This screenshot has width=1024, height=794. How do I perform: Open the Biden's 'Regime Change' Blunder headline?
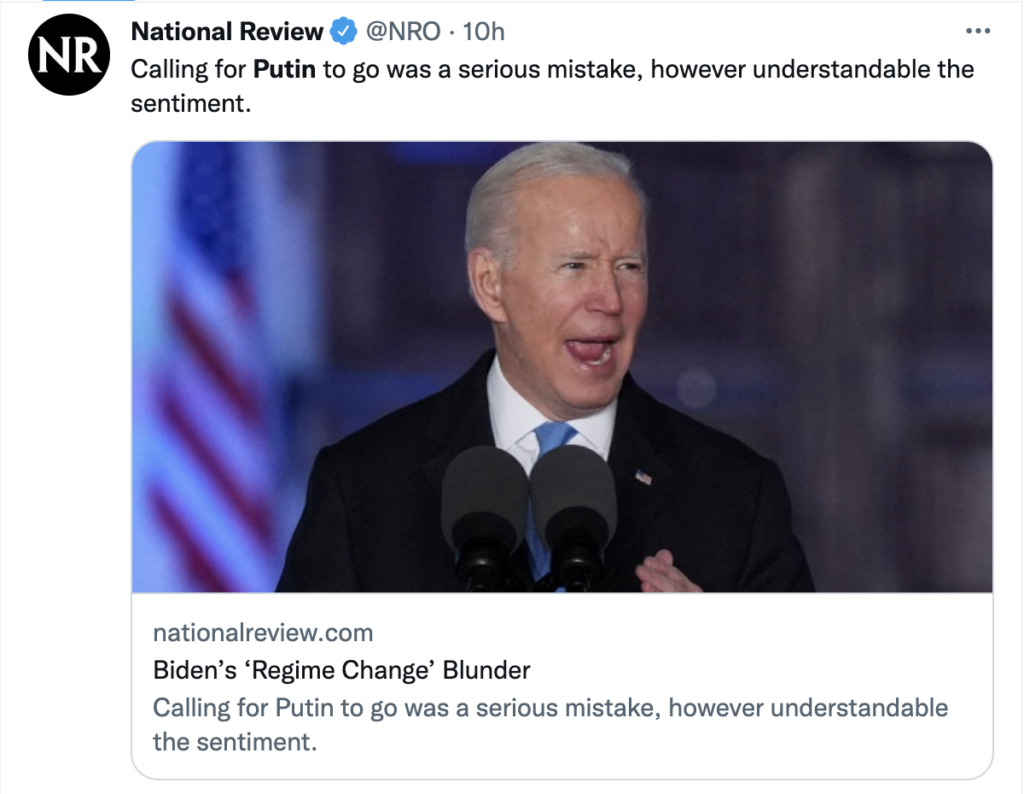click(x=341, y=669)
